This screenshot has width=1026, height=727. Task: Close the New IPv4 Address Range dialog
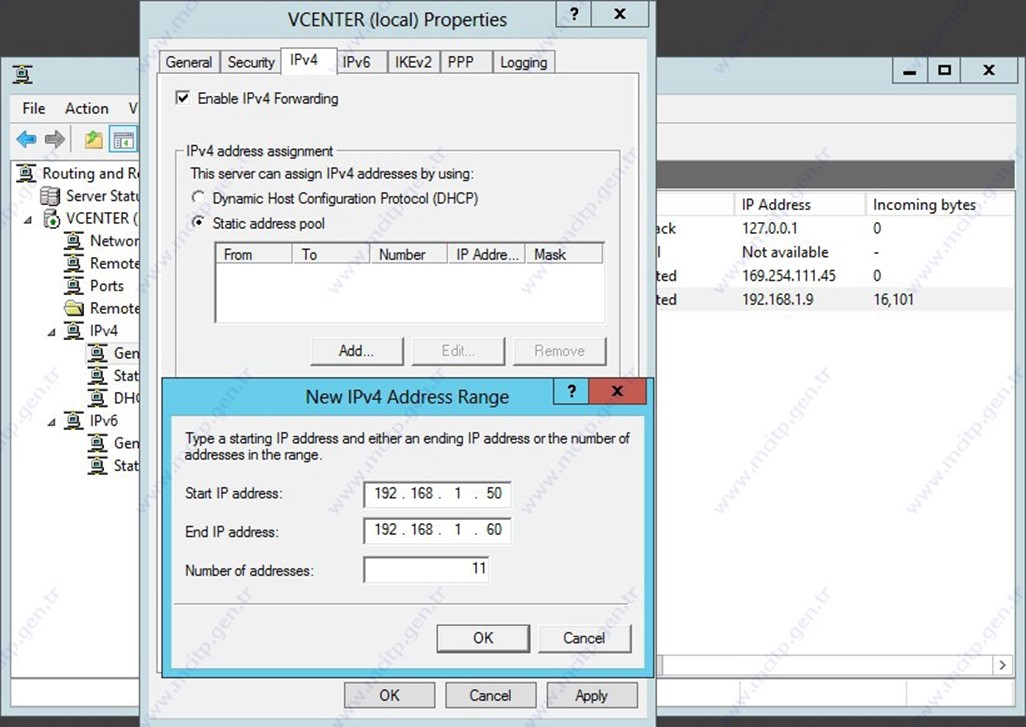click(617, 391)
